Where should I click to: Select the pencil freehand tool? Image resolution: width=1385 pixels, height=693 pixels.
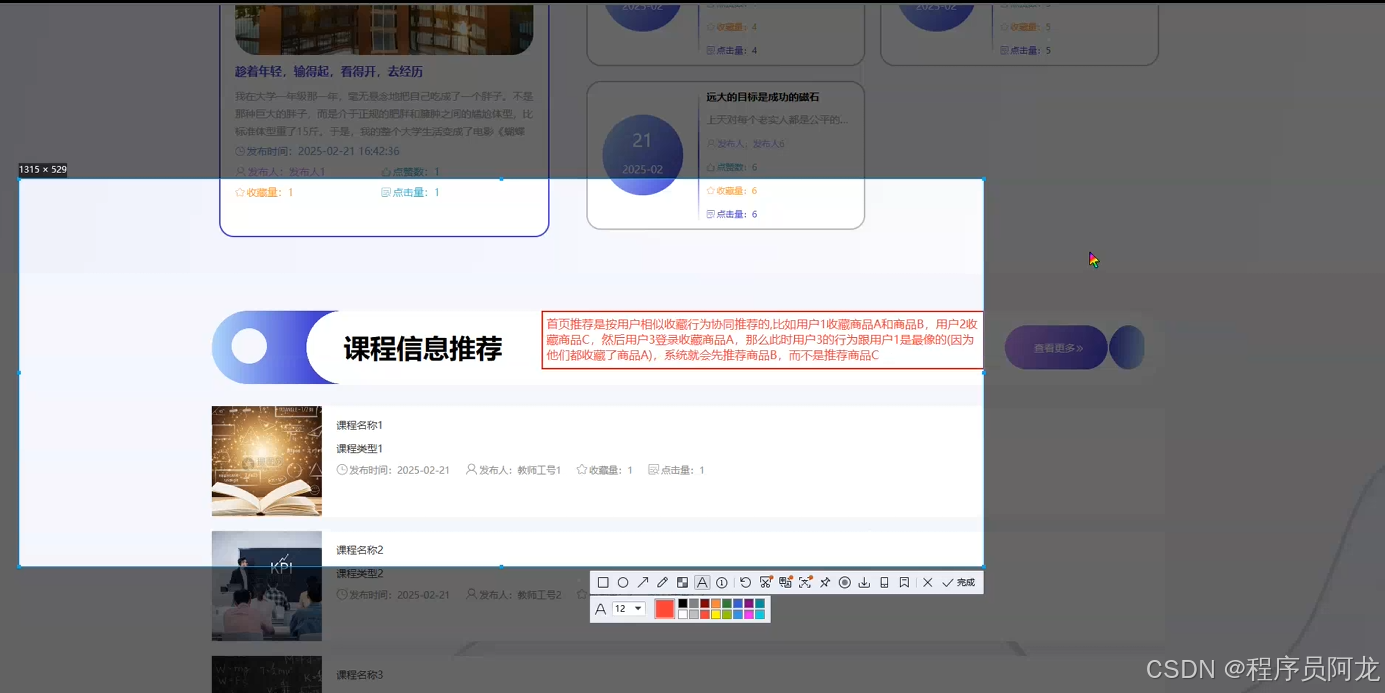662,582
